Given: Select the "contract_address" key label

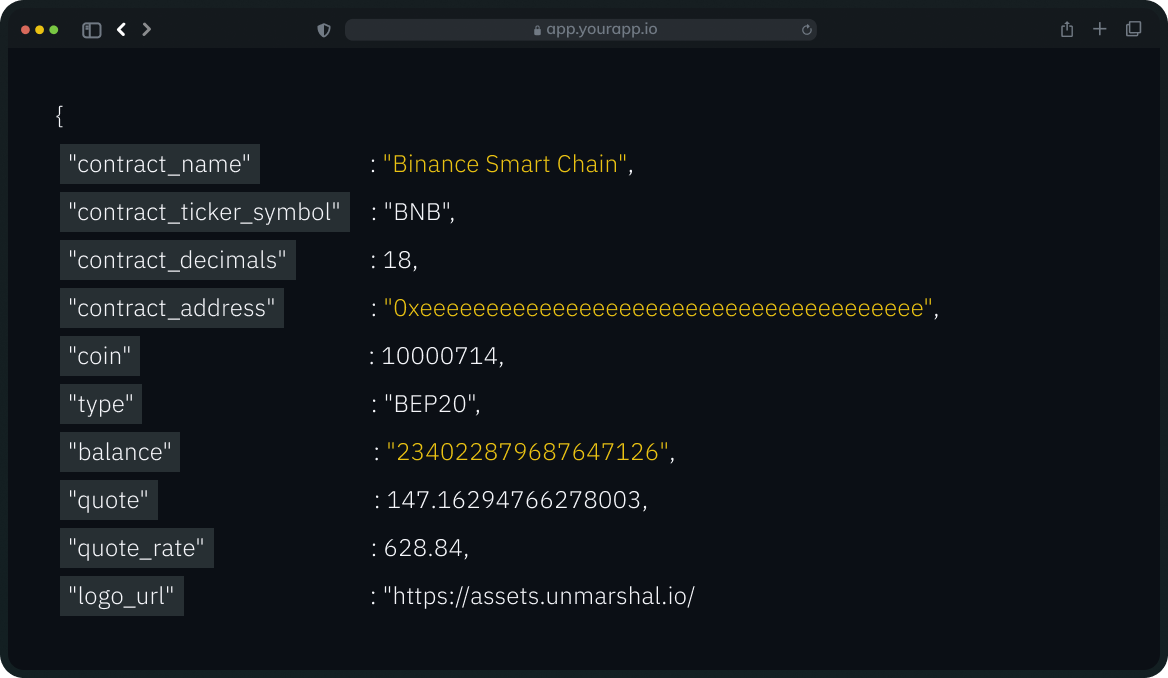Looking at the screenshot, I should click(172, 308).
